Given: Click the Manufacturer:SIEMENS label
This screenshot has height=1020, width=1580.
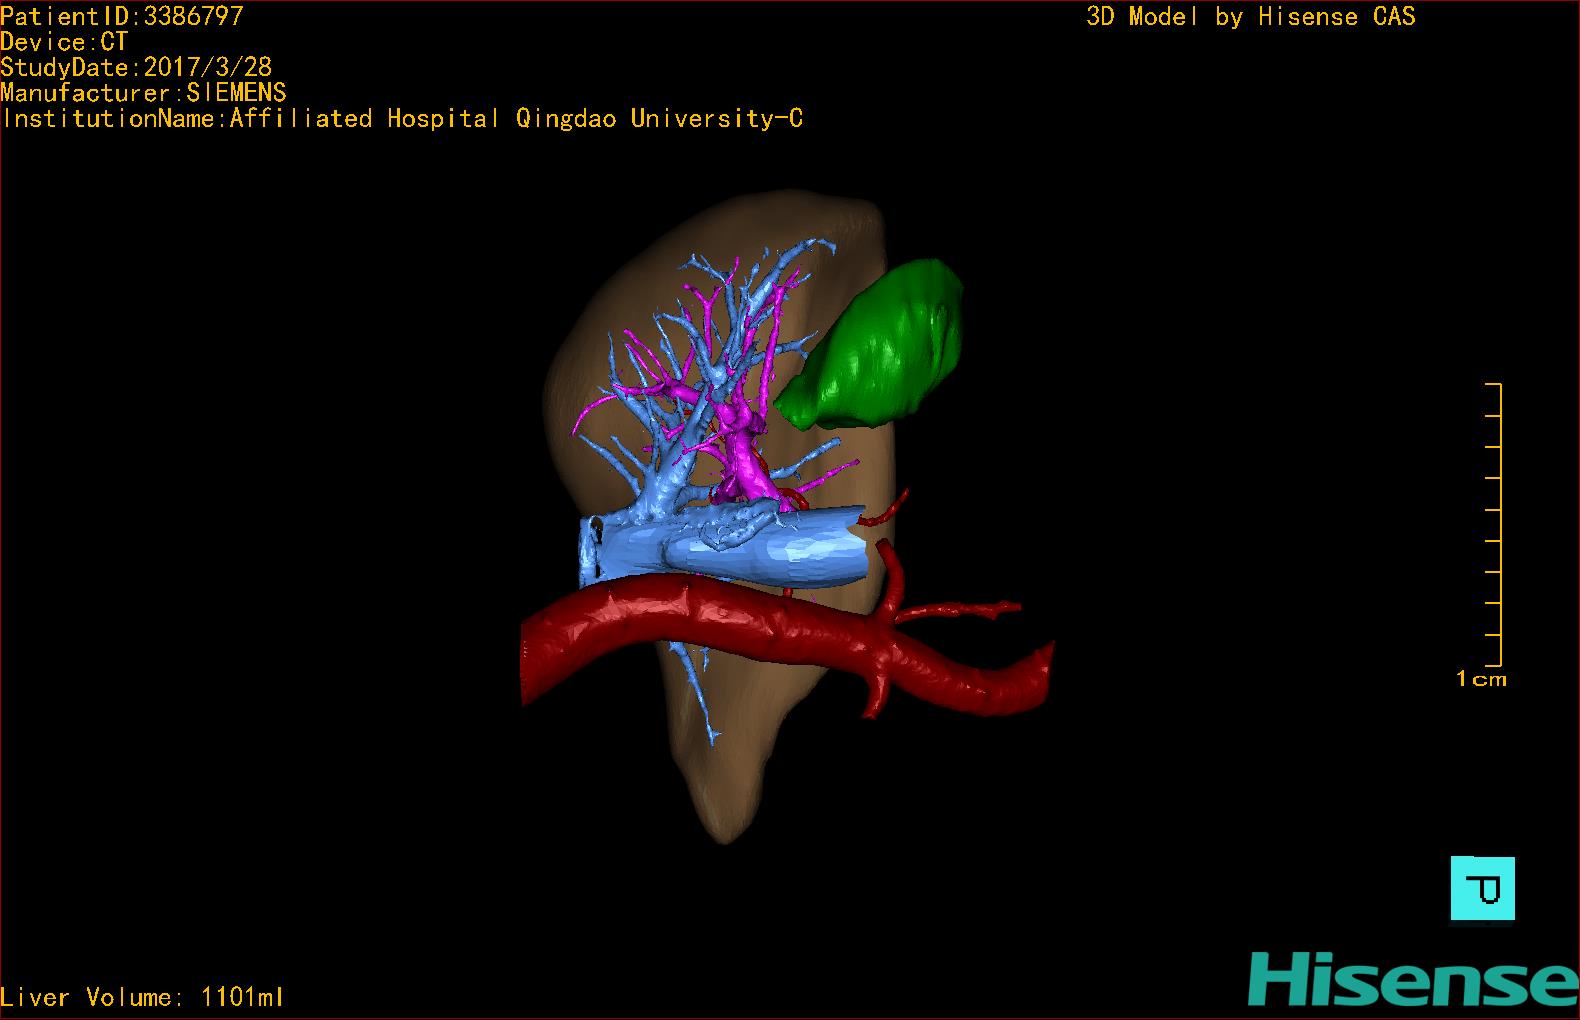Looking at the screenshot, I should pyautogui.click(x=143, y=93).
